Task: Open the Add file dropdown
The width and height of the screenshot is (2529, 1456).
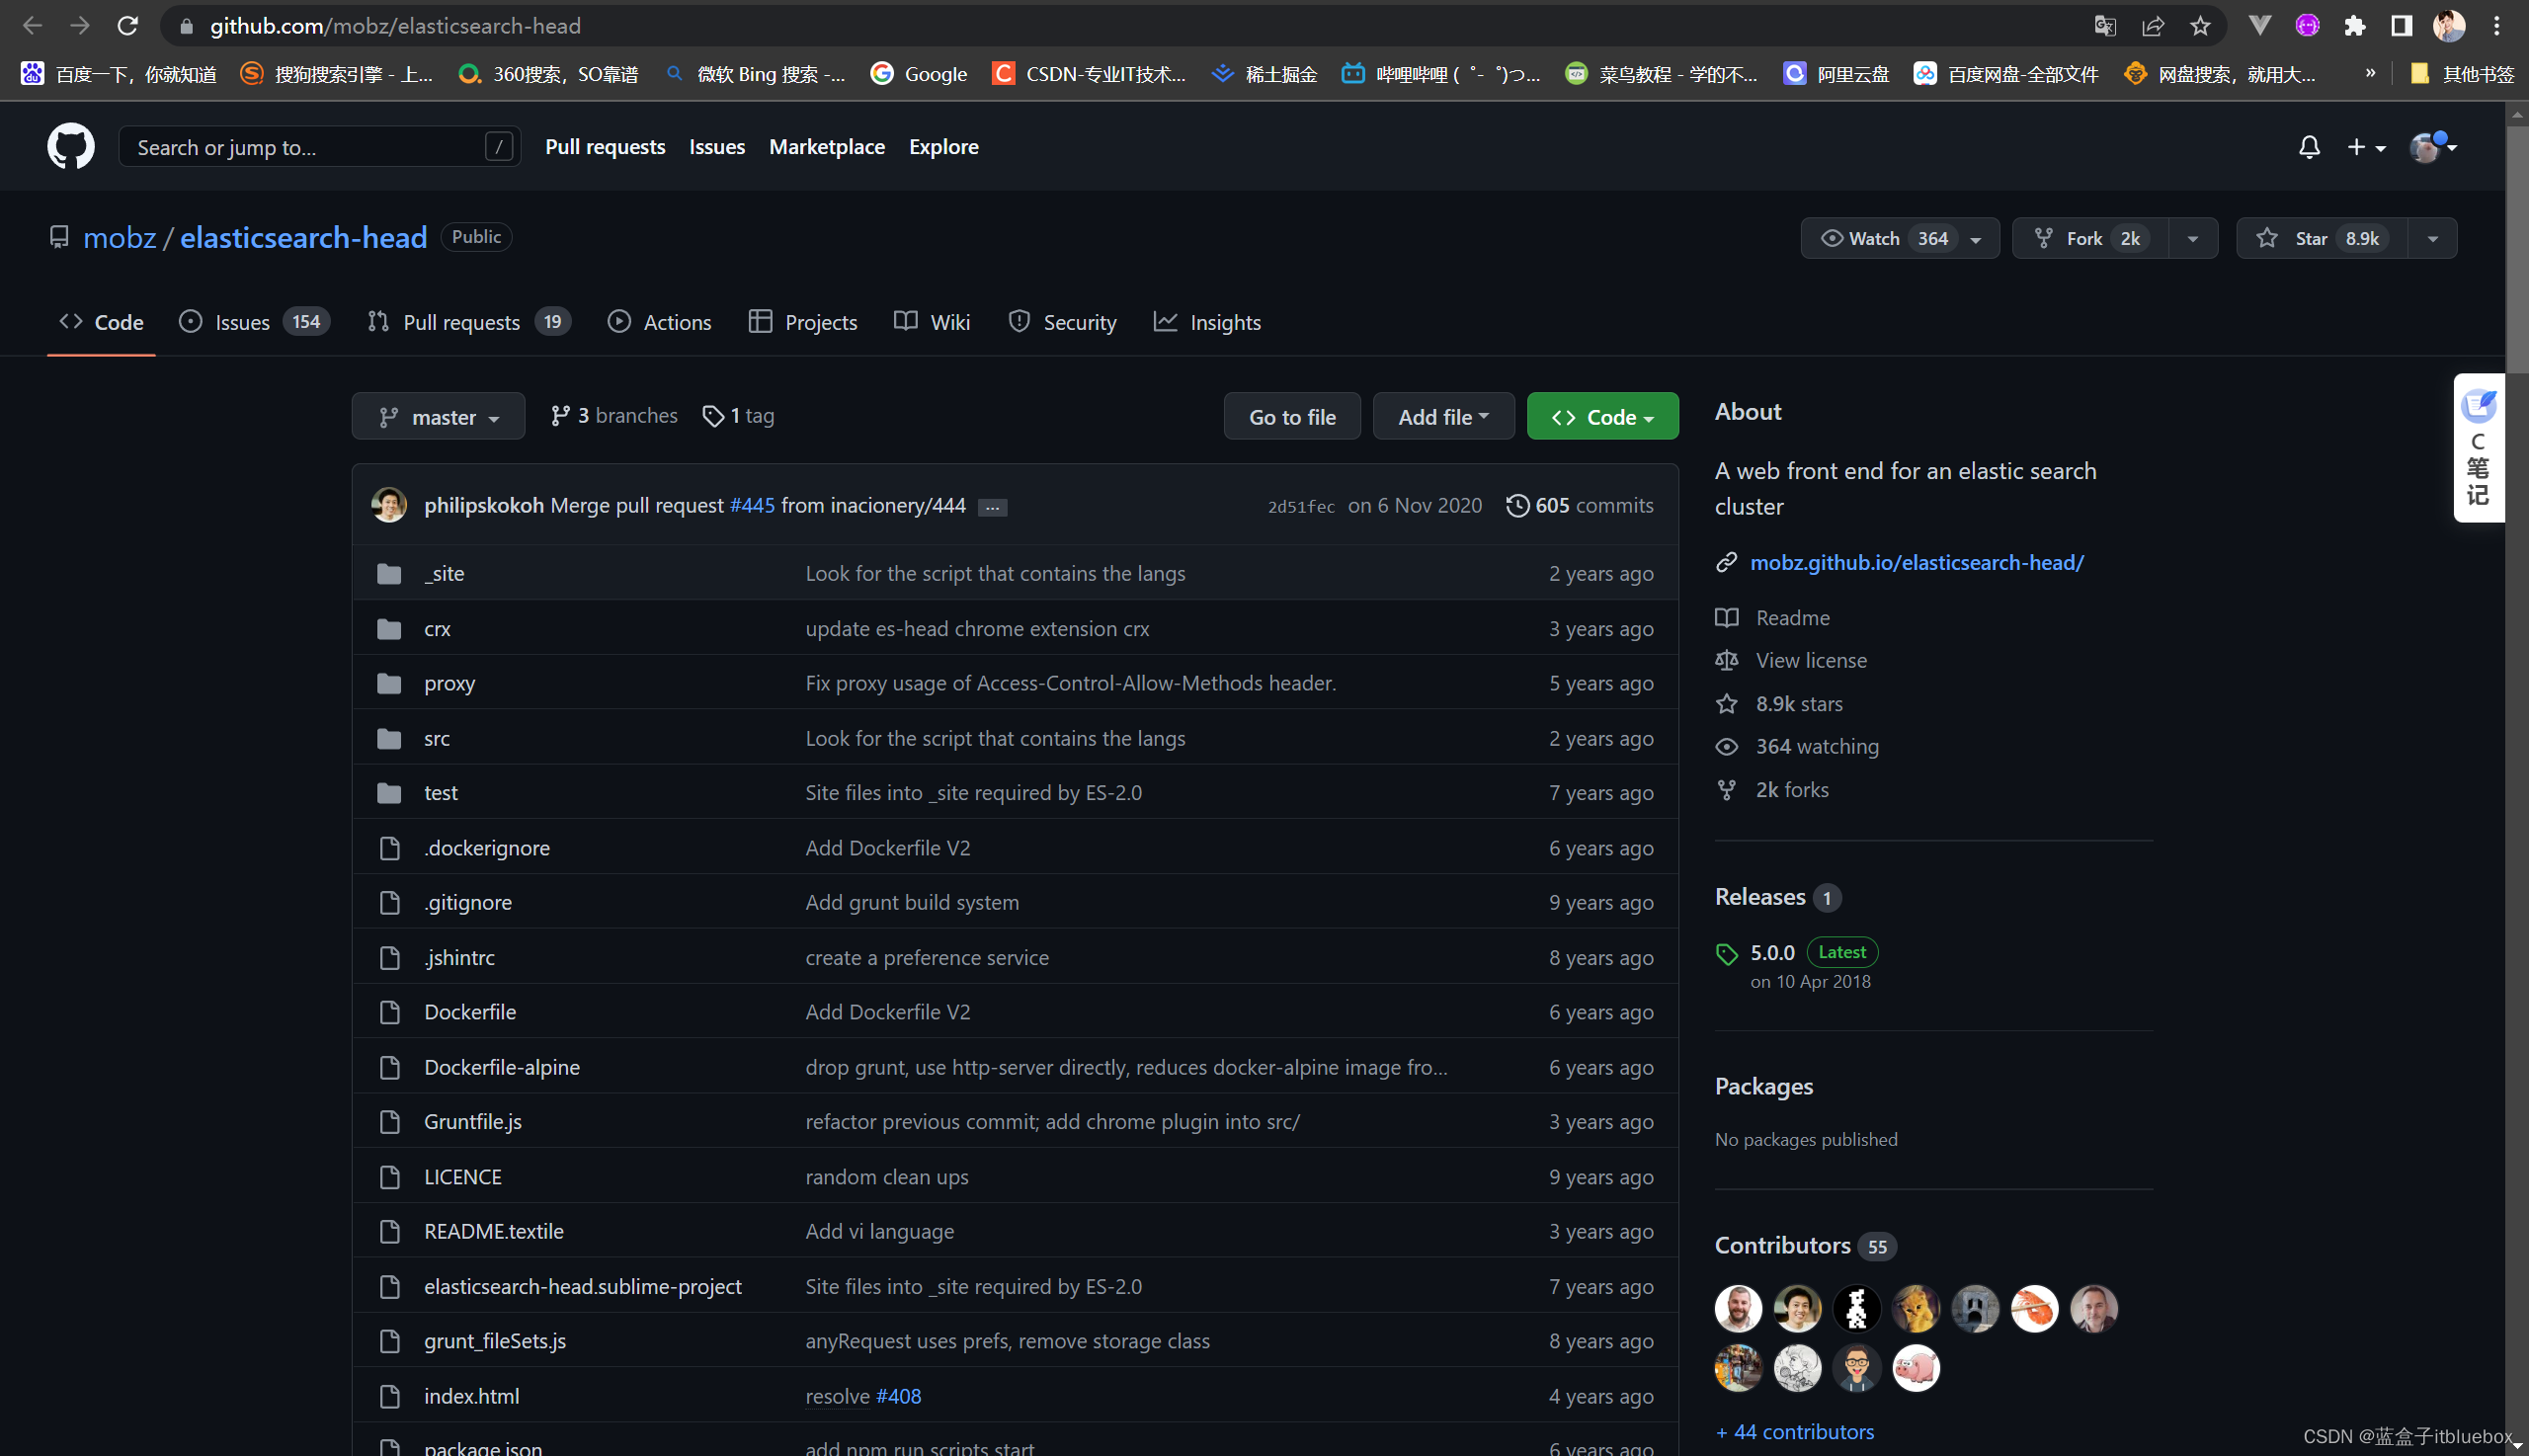Action: click(x=1442, y=417)
